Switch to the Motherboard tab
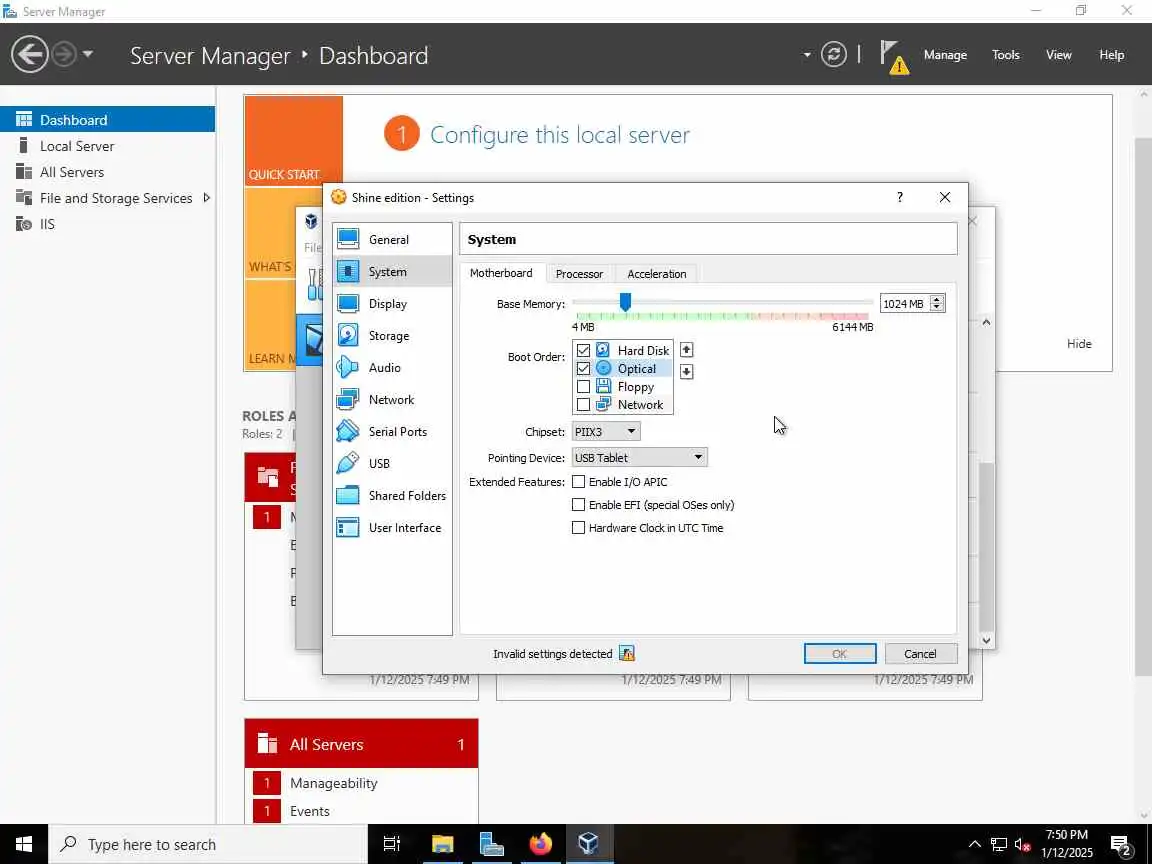The width and height of the screenshot is (1152, 864). 501,273
